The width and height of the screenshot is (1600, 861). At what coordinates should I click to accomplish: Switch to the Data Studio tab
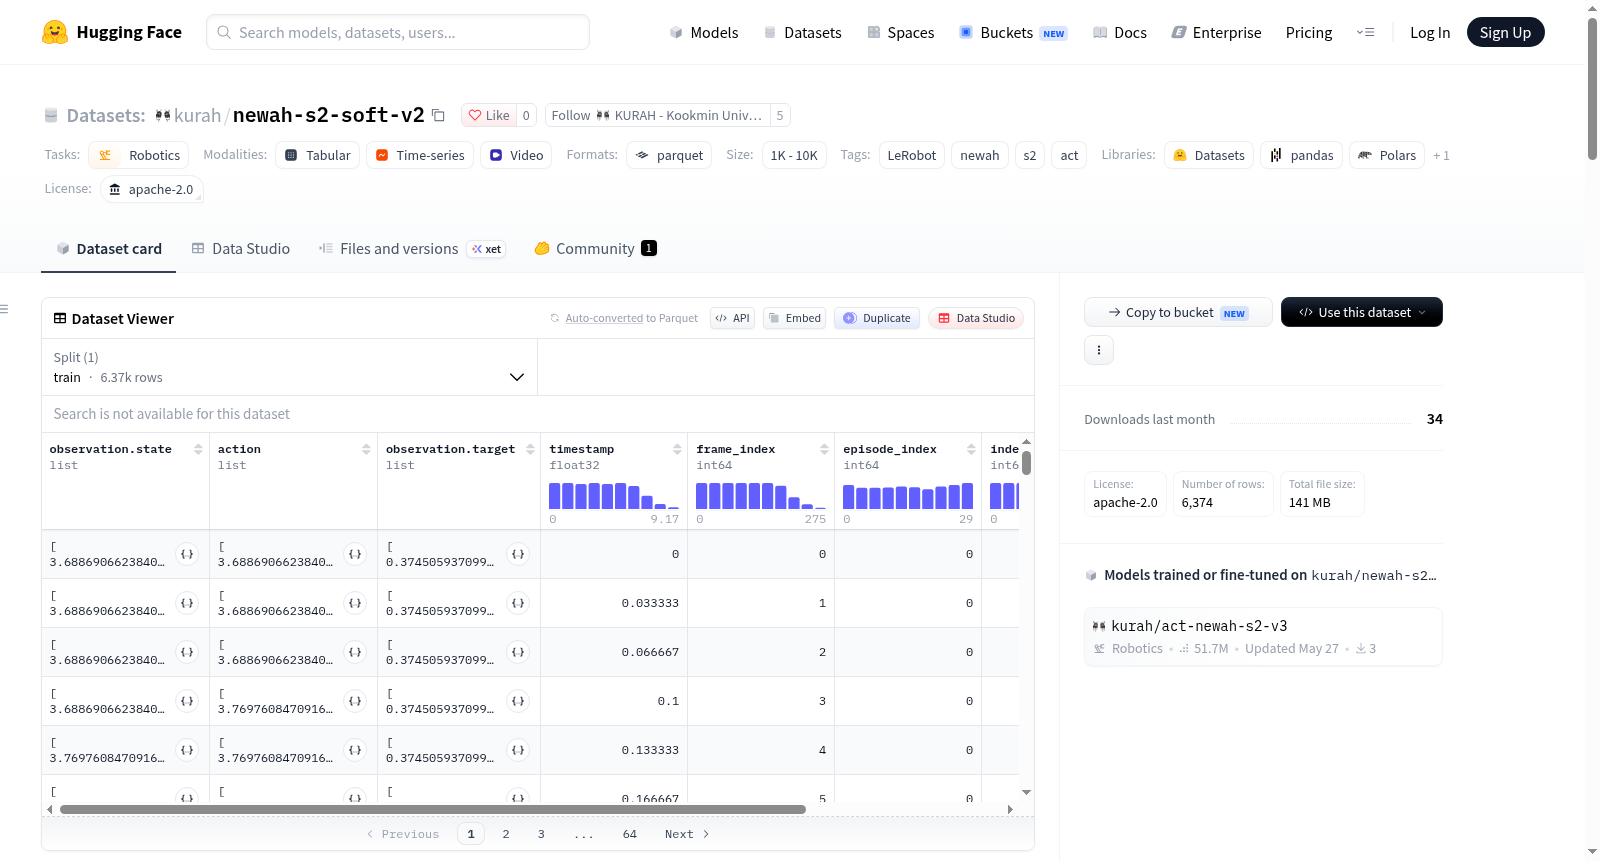click(x=240, y=249)
